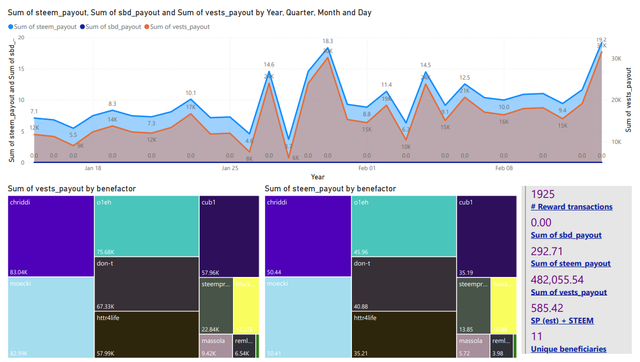Select moecki tile in steem_payout treemap
This screenshot has height=362, width=640.
point(308,318)
